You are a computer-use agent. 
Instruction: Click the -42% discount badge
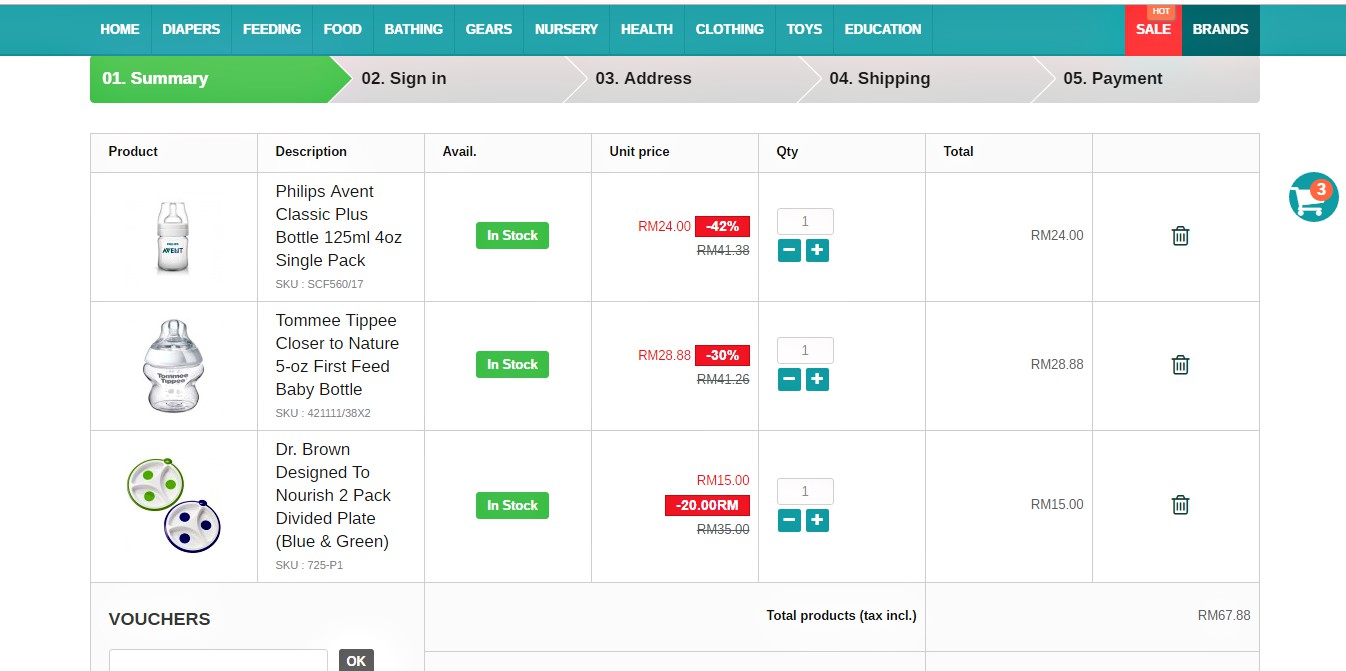[722, 226]
